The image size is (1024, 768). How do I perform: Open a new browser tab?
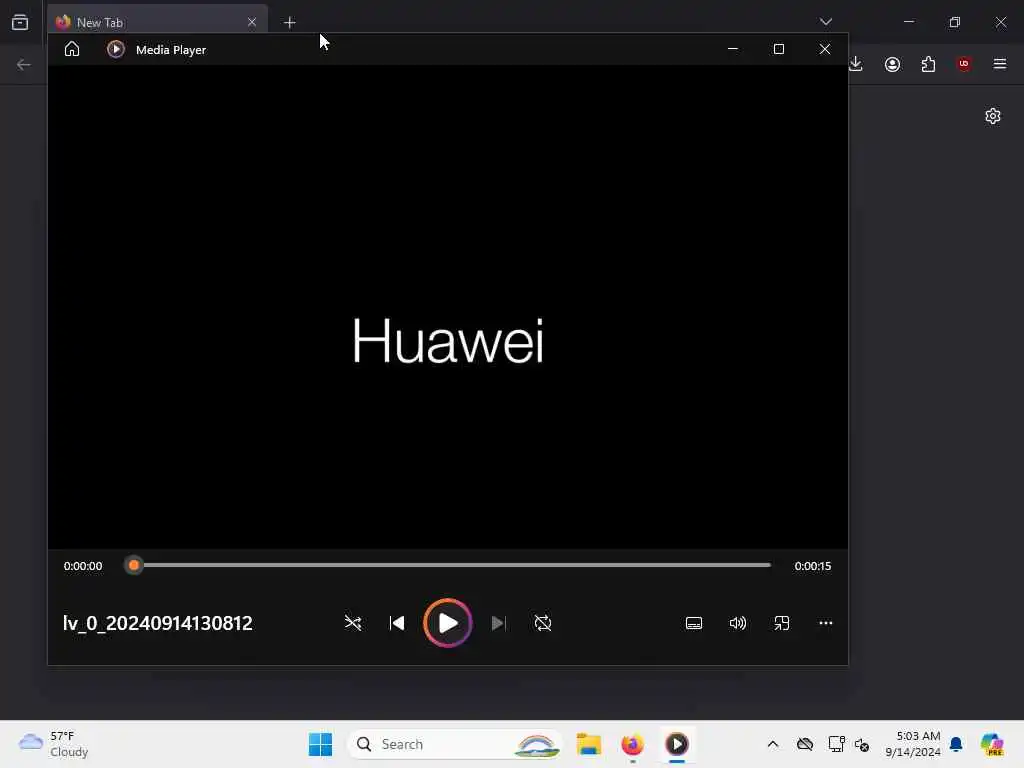(289, 22)
